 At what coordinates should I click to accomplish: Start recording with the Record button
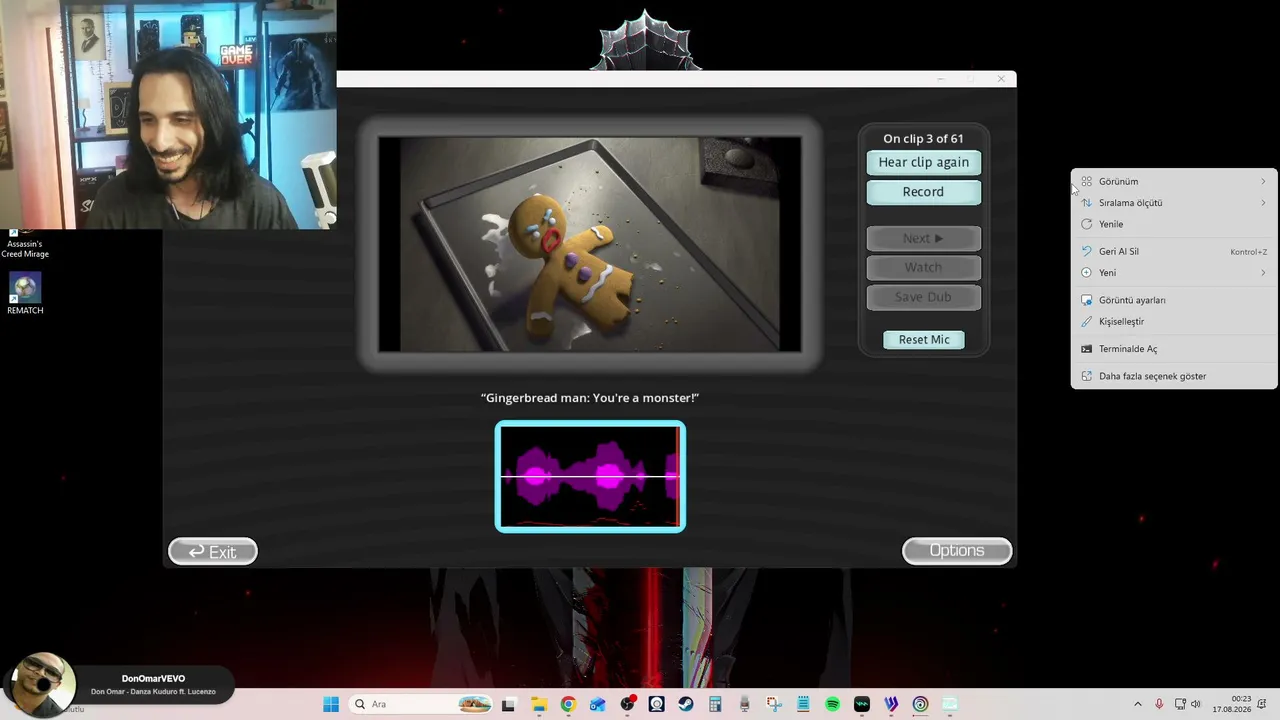923,192
